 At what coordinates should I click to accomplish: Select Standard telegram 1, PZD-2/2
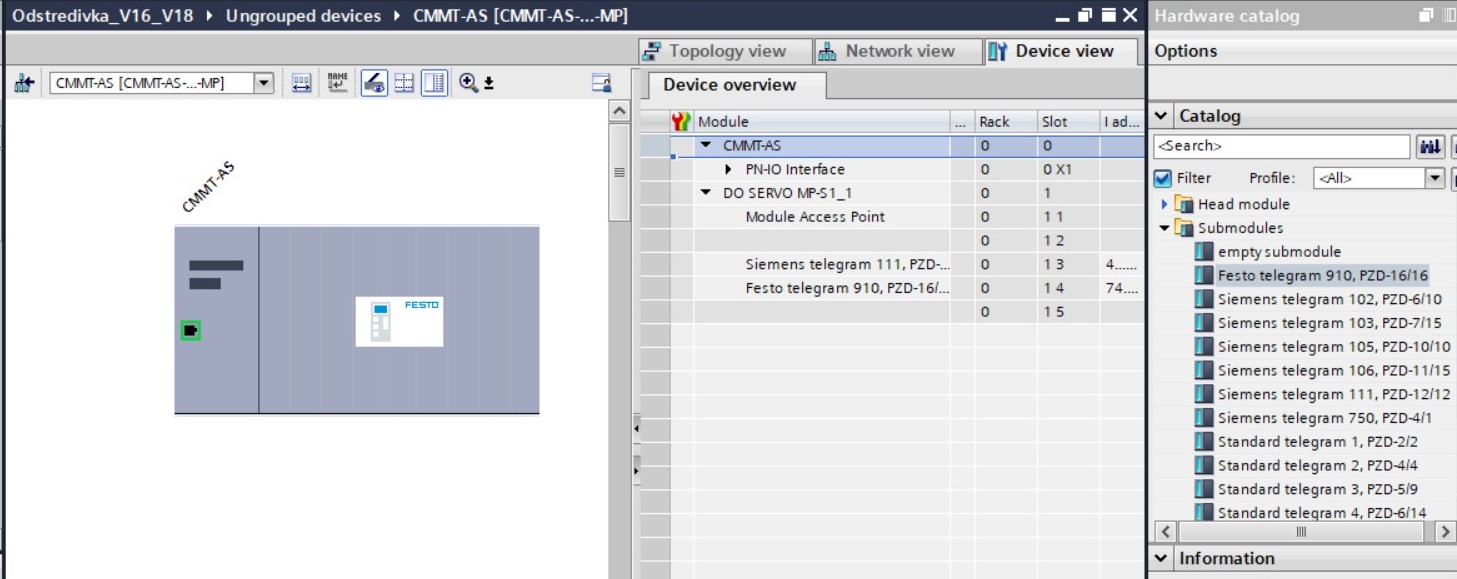click(x=1318, y=442)
